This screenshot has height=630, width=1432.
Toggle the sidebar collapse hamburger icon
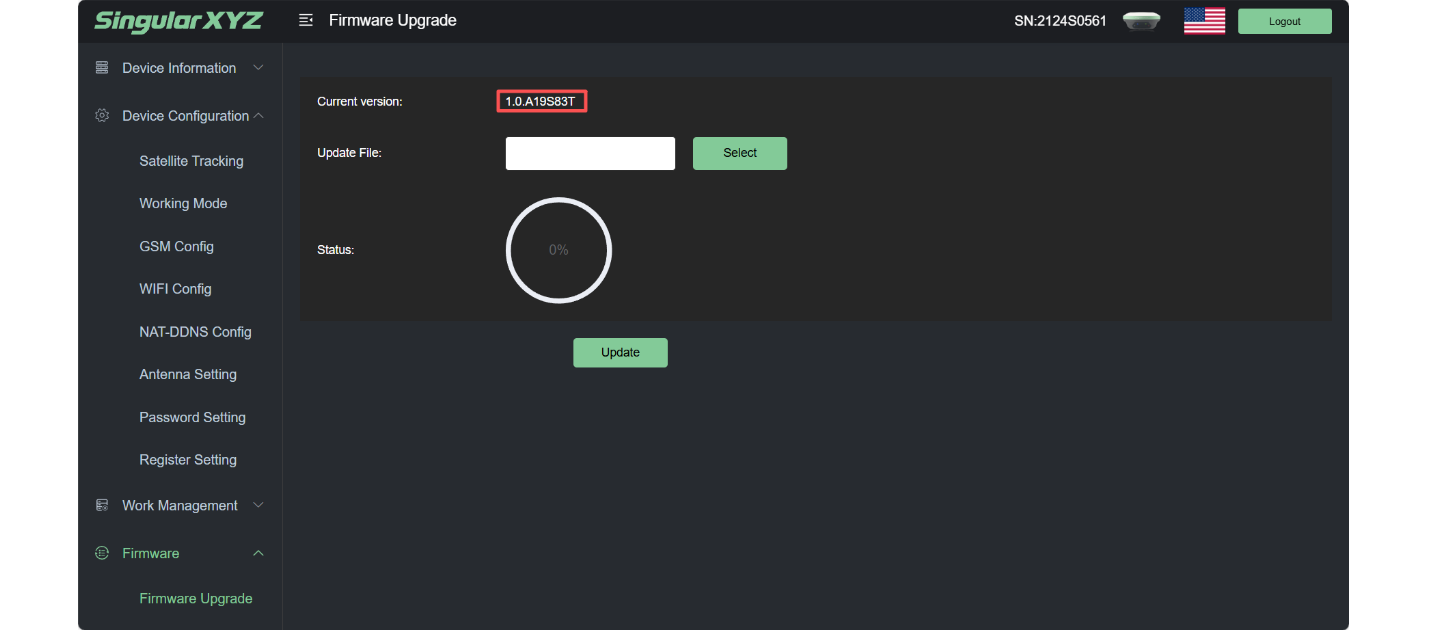coord(306,21)
